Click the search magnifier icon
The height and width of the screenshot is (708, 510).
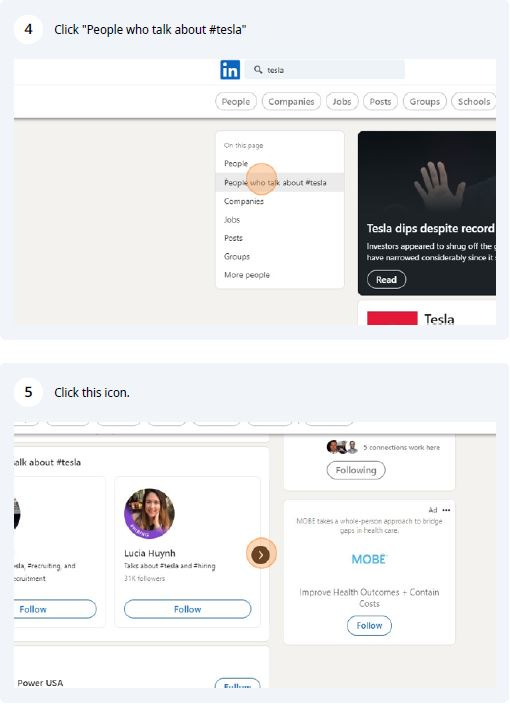coord(258,70)
